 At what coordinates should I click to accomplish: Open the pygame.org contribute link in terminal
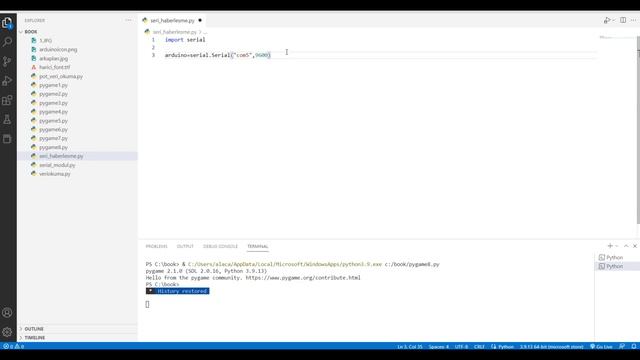303,278
